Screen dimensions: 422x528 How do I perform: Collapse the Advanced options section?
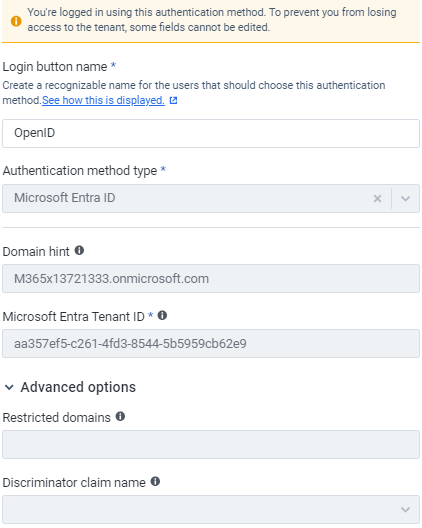(9, 388)
